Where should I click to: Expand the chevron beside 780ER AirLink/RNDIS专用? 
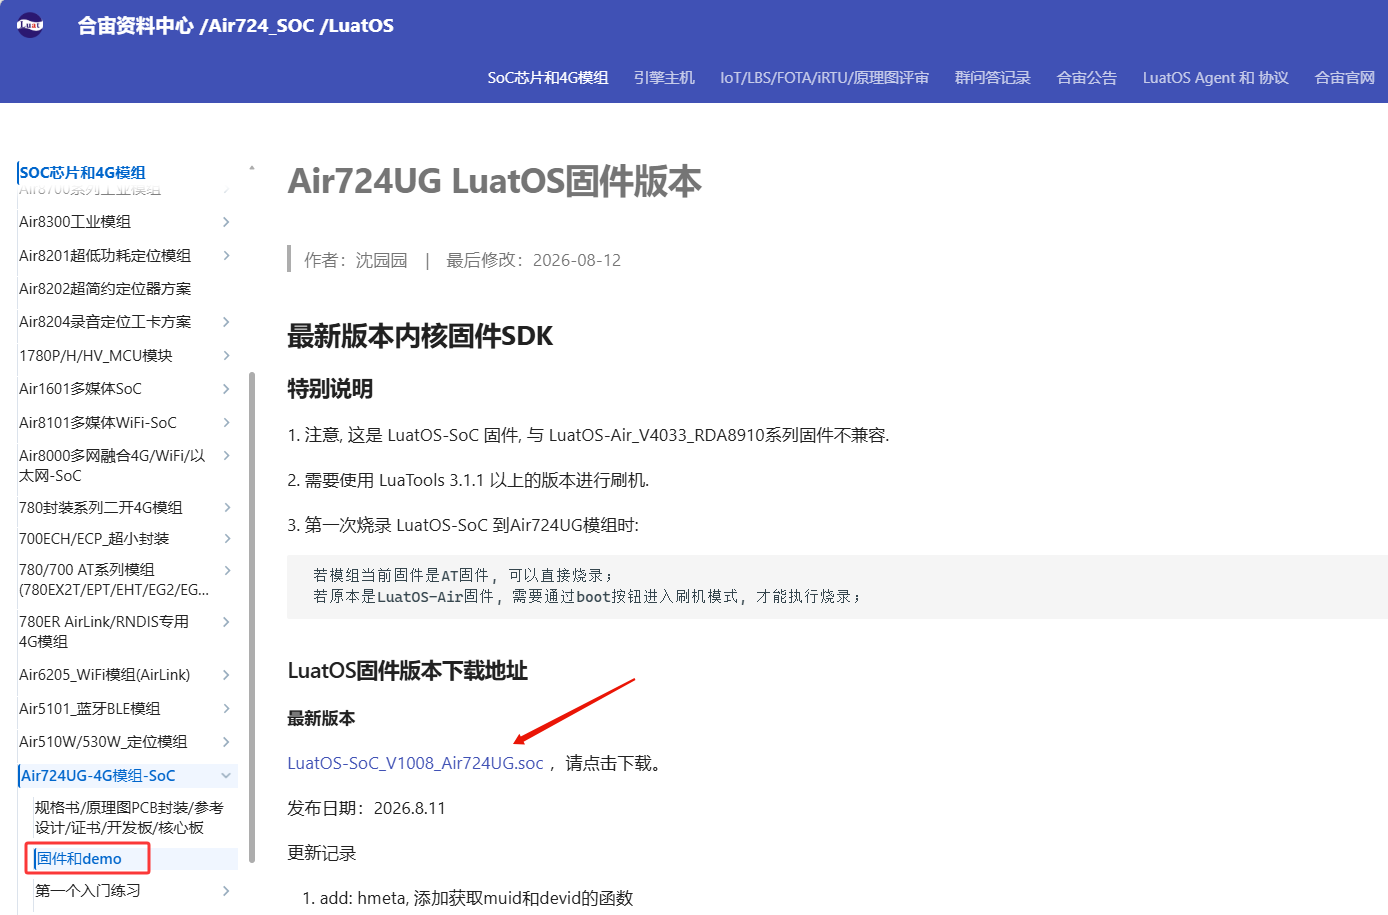point(226,622)
